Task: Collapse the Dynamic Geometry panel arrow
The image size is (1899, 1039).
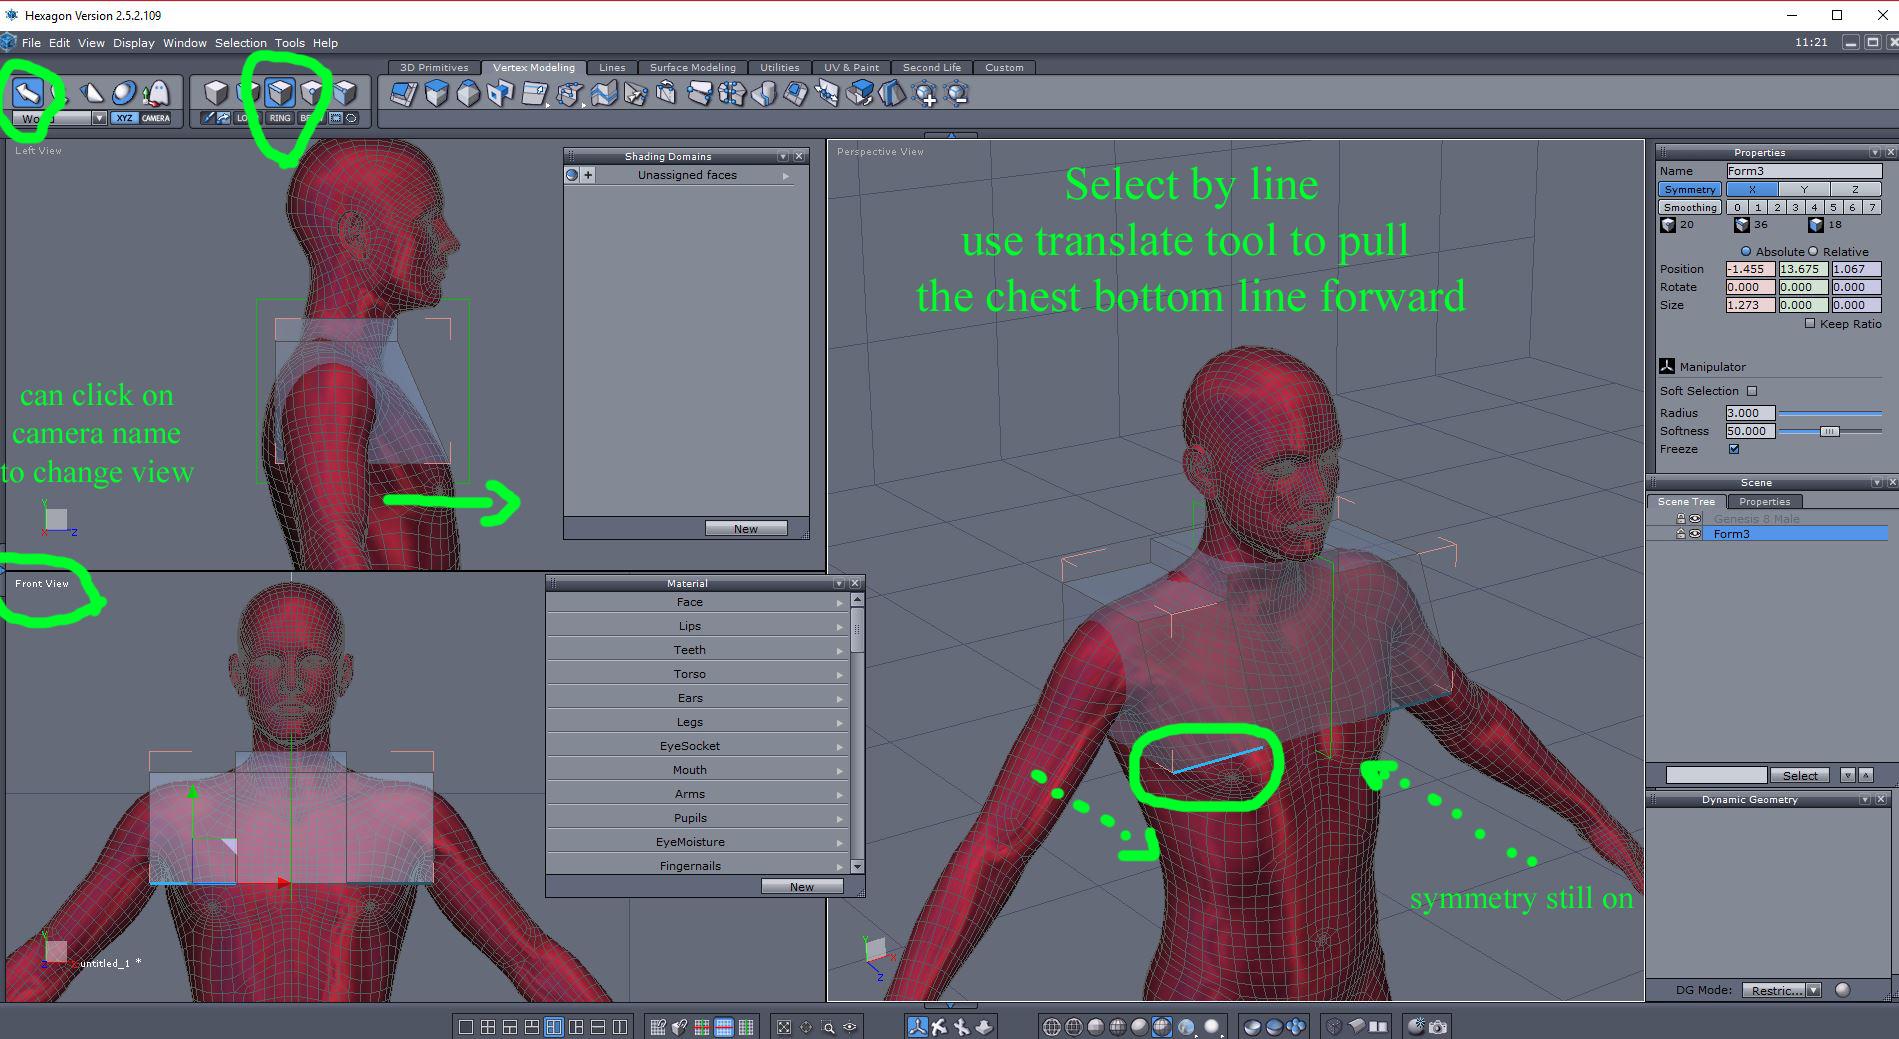Action: click(1865, 800)
